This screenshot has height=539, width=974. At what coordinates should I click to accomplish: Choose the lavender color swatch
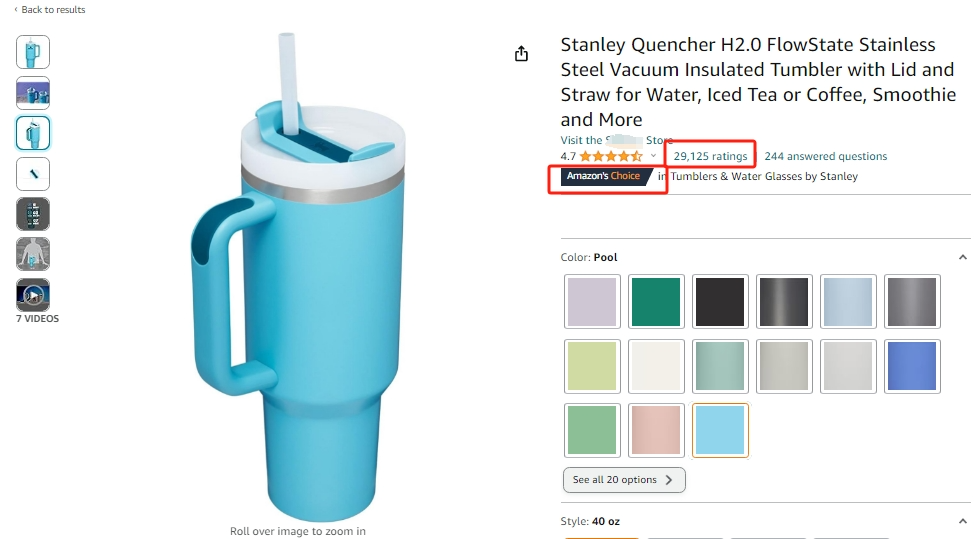tap(593, 302)
